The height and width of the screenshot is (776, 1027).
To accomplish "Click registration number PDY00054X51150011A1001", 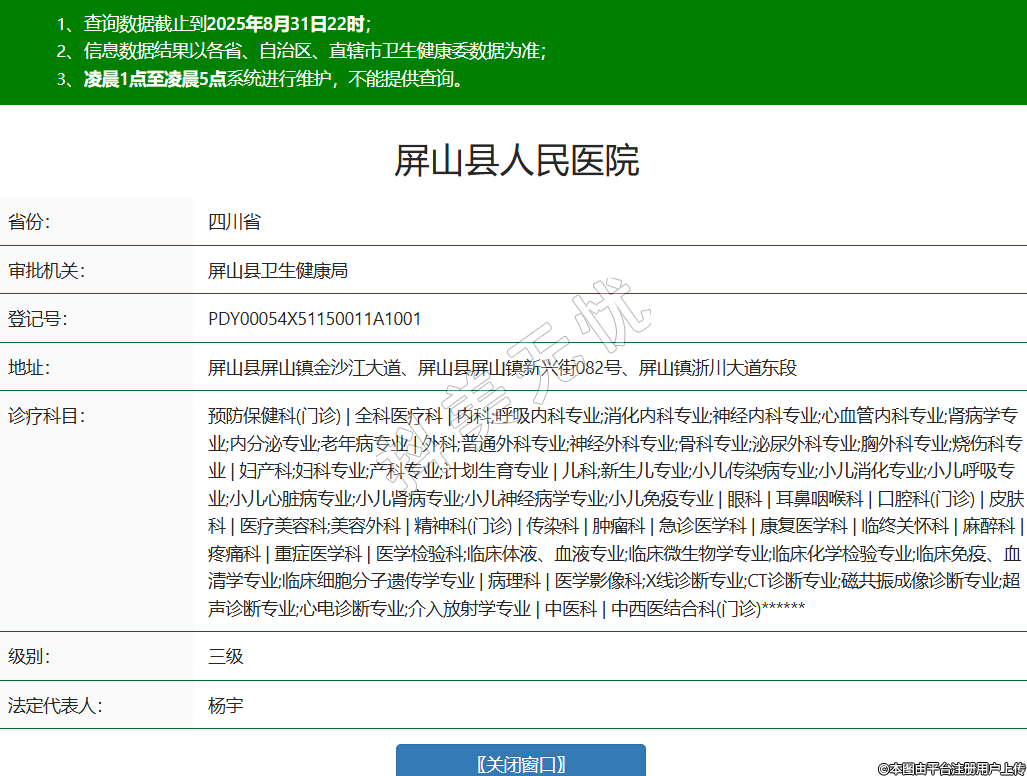I will pyautogui.click(x=314, y=319).
